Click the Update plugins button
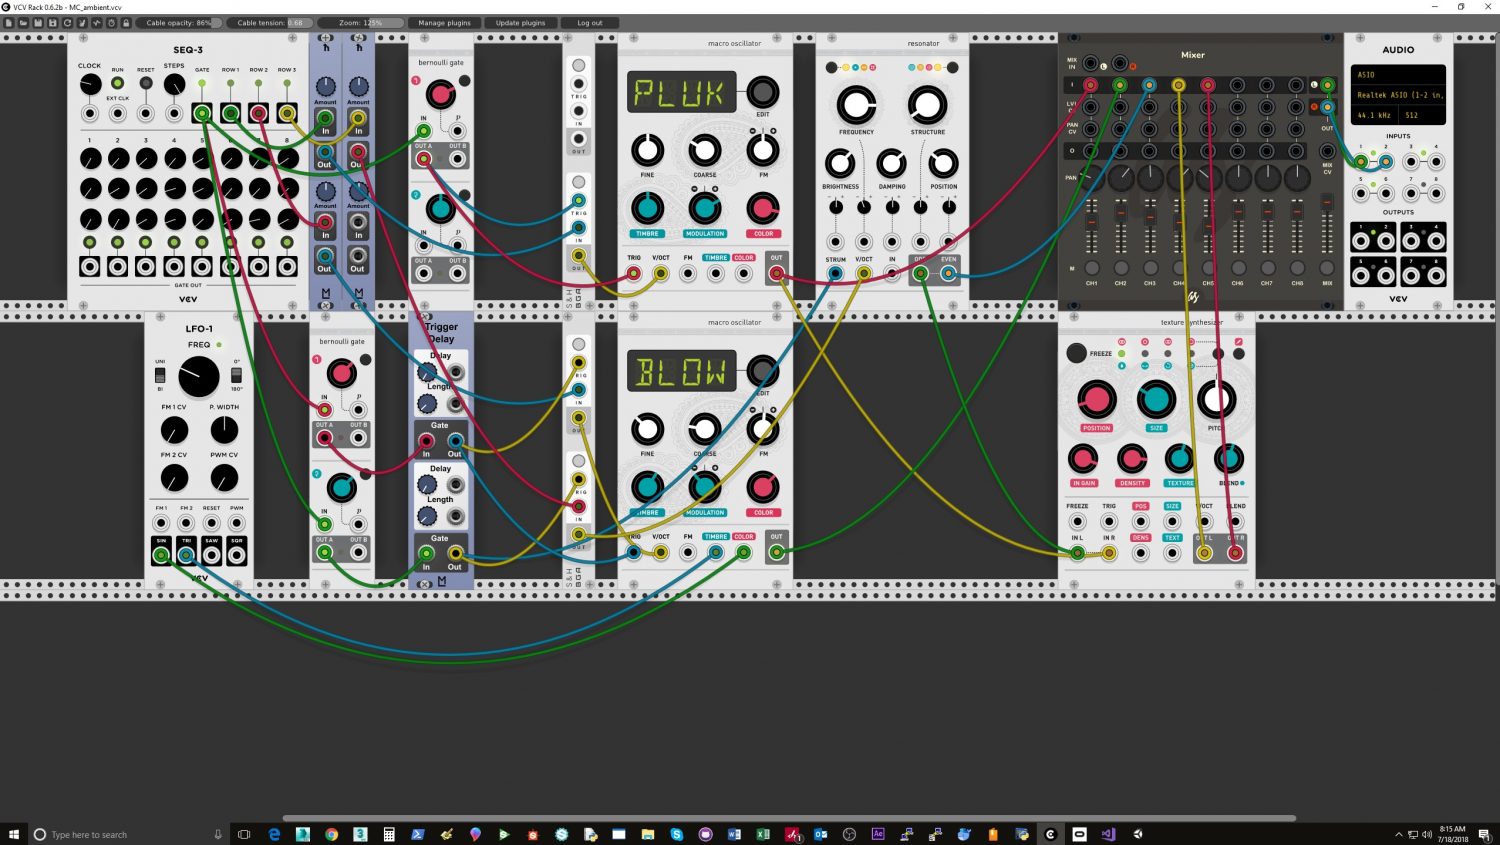Image resolution: width=1500 pixels, height=845 pixels. point(521,23)
